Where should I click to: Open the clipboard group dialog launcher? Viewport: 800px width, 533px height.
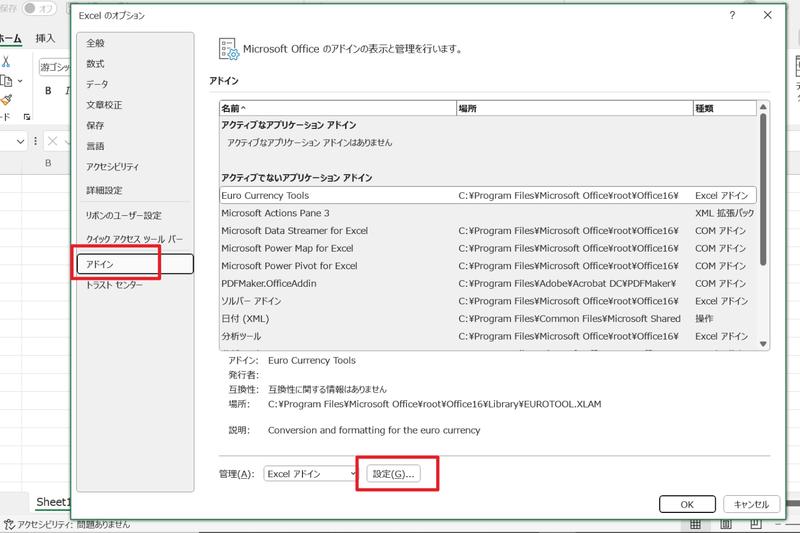point(27,117)
